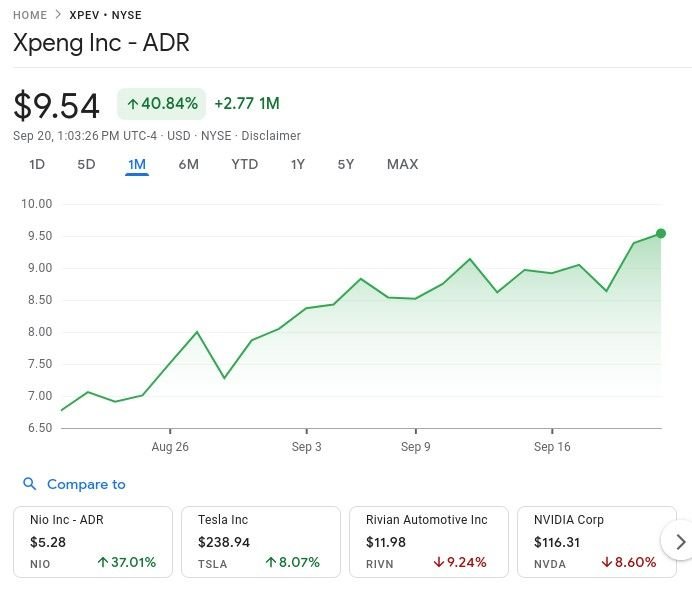Click the right arrow to scroll comparisons
The image size is (692, 590).
click(680, 542)
